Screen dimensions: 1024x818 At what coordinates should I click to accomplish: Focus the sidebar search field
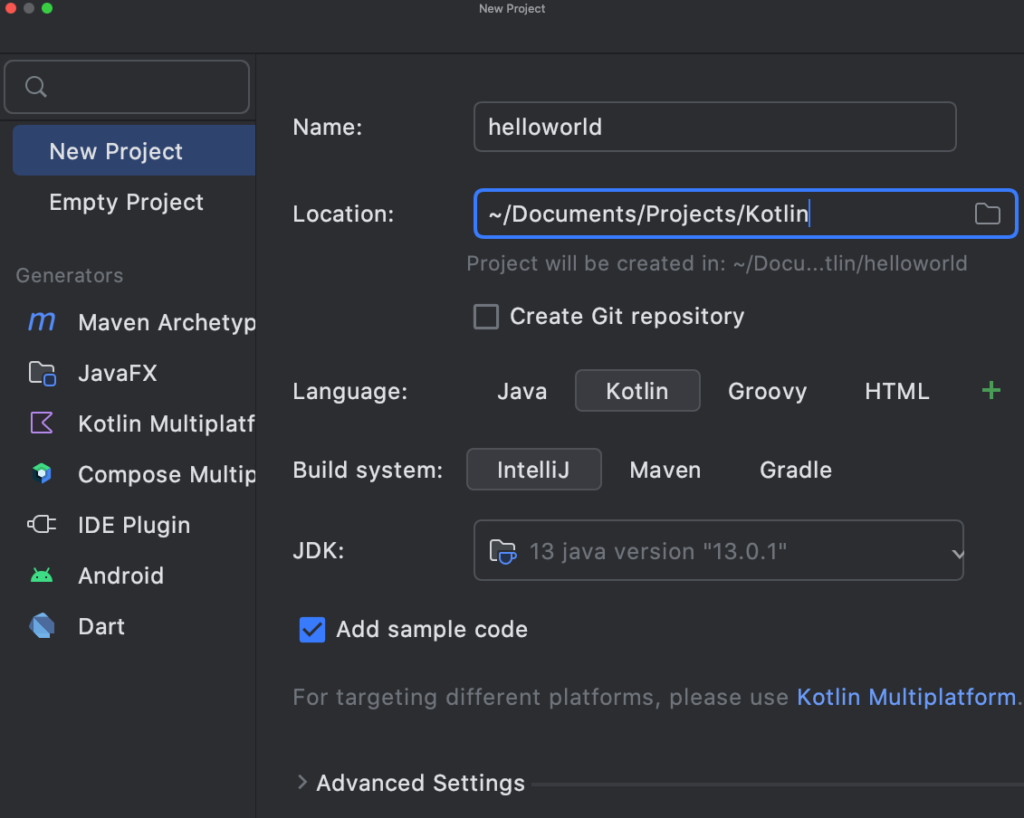click(x=127, y=87)
